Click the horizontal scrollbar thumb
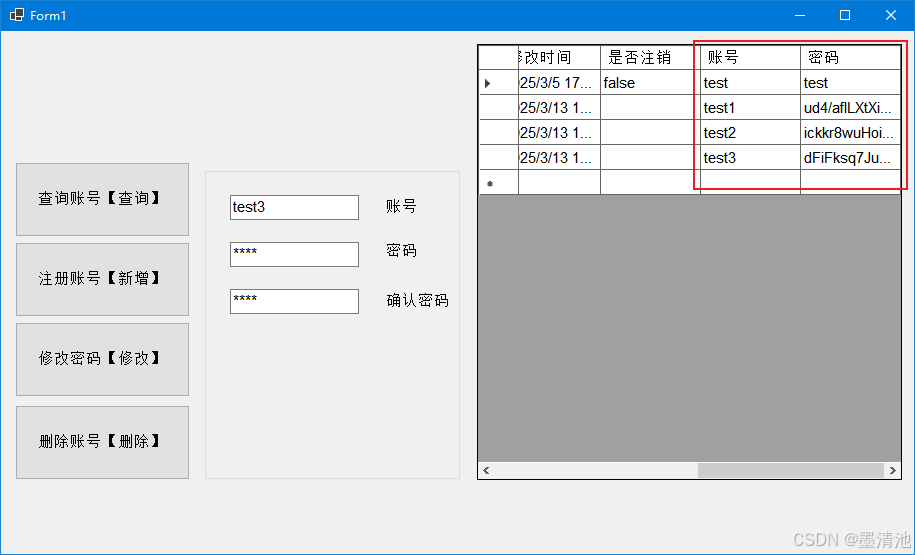915x555 pixels. coord(791,470)
